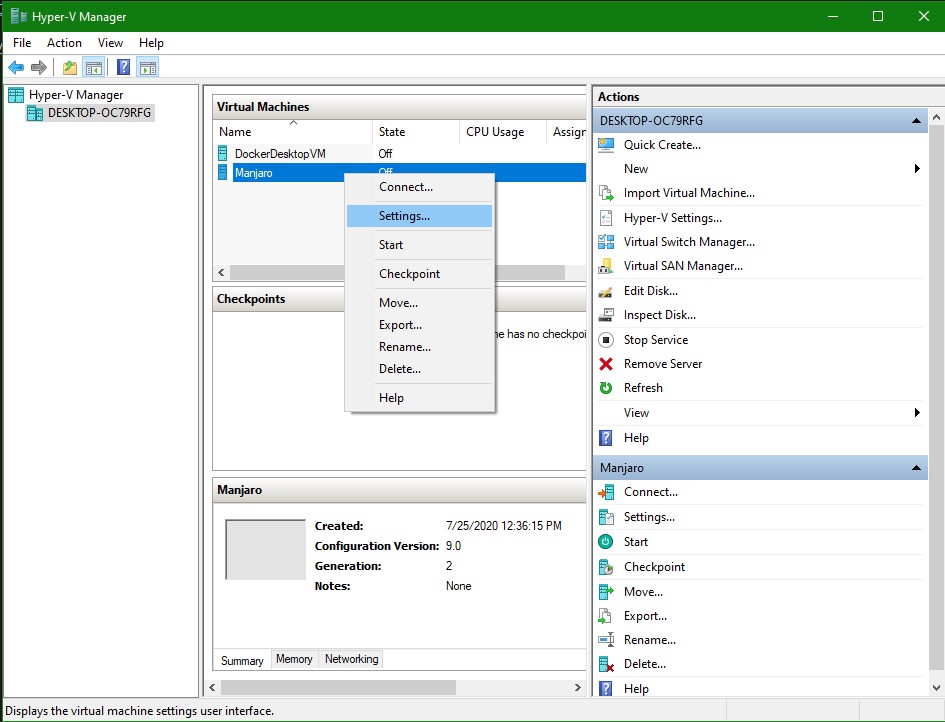Click the Stop Service icon
Screen dimensions: 945x722
[x=606, y=340]
